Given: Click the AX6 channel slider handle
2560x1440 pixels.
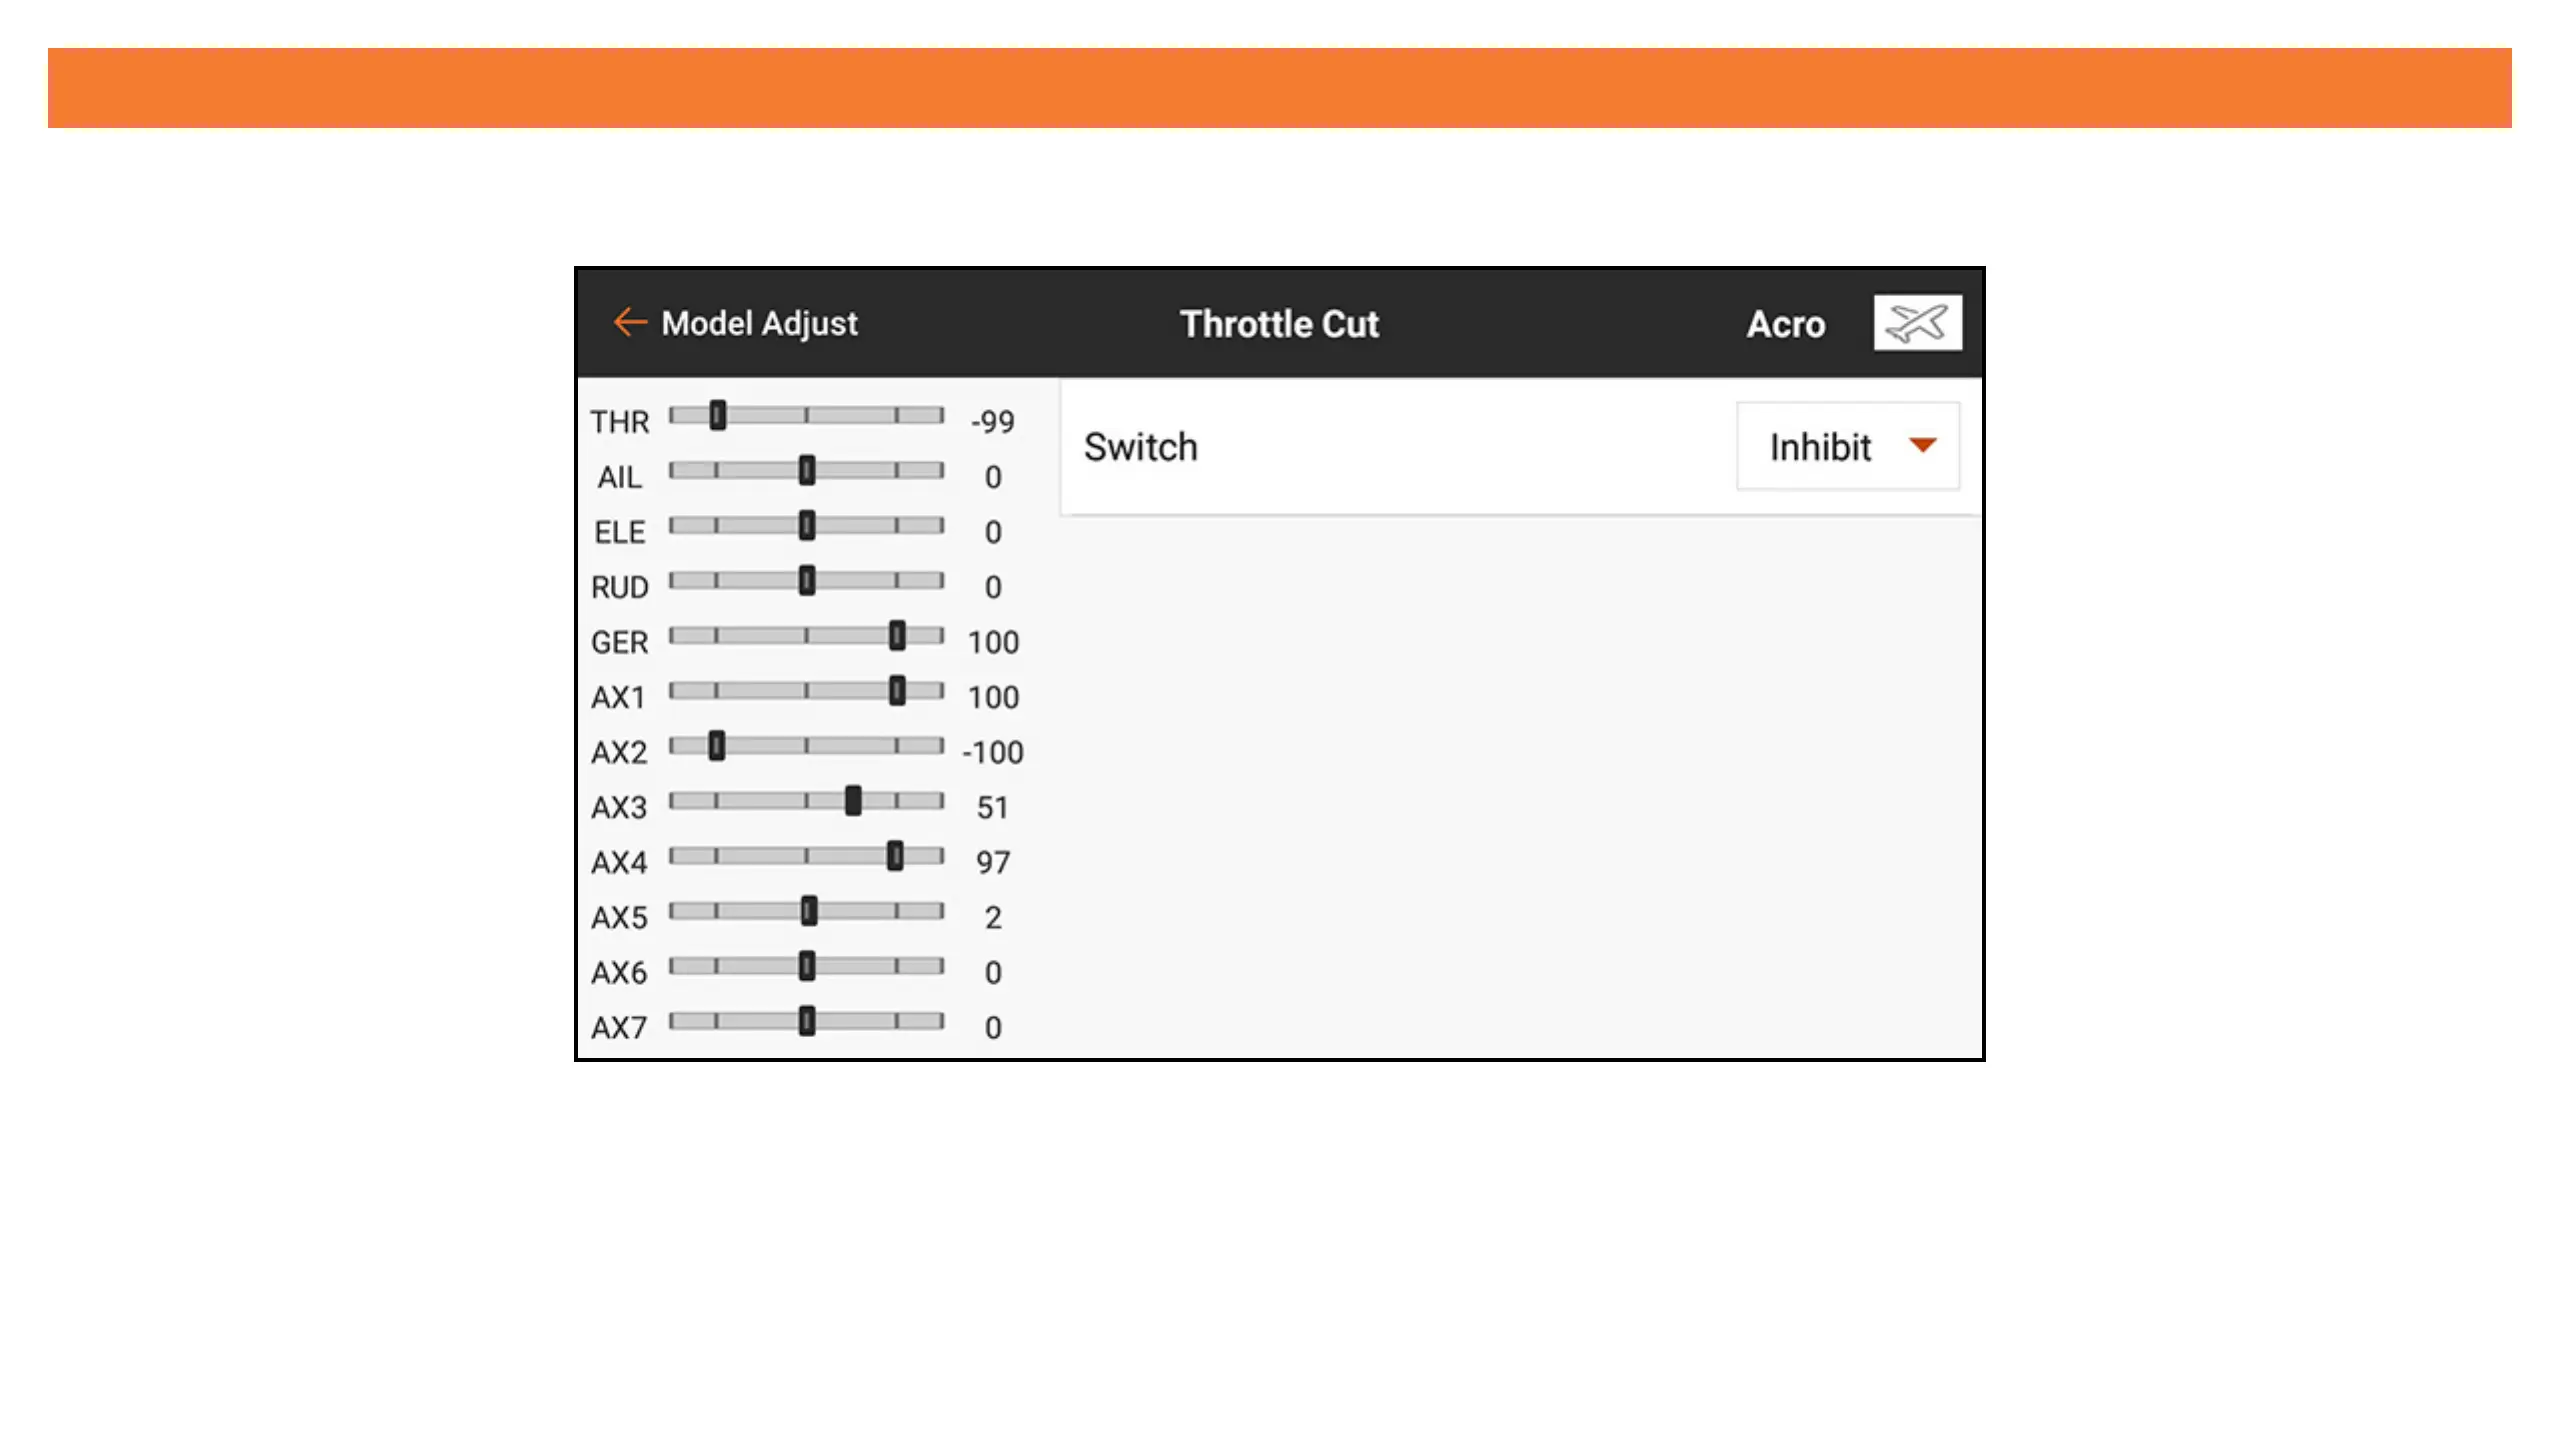Looking at the screenshot, I should pos(807,965).
